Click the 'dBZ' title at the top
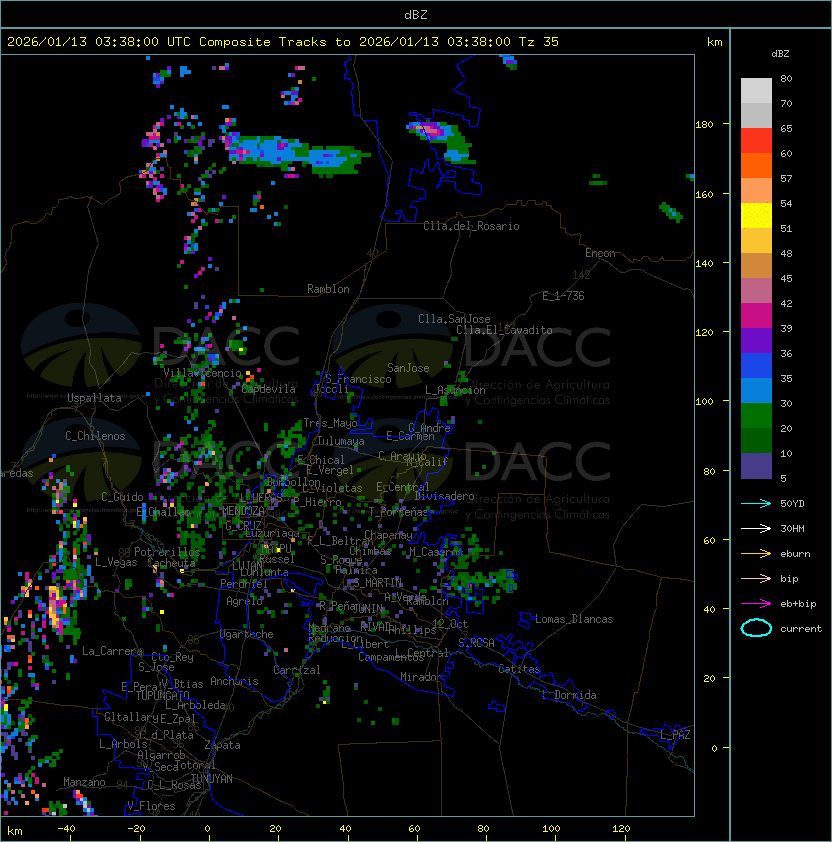Screen dimensions: 832x842 (x=416, y=14)
